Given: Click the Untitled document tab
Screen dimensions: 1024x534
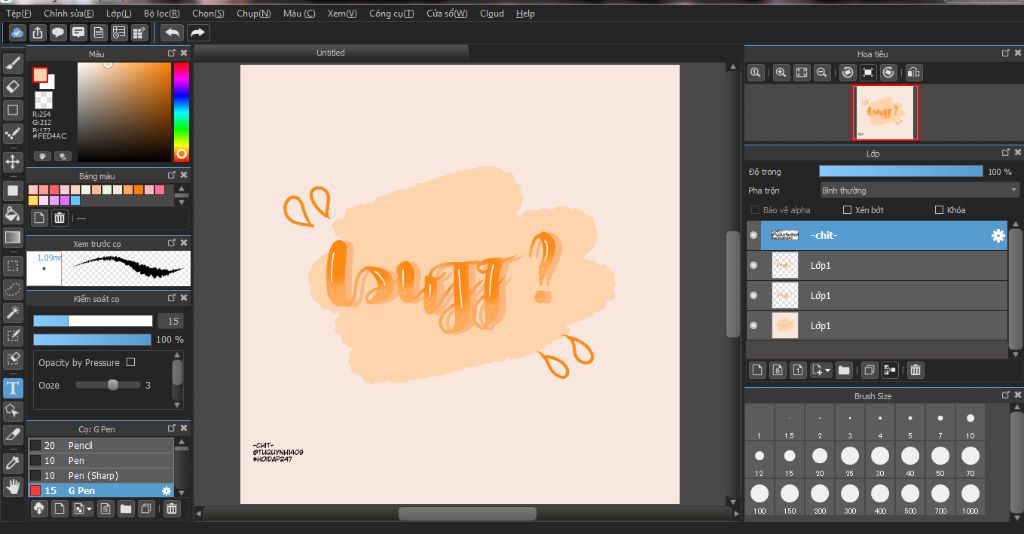Looking at the screenshot, I should (330, 52).
